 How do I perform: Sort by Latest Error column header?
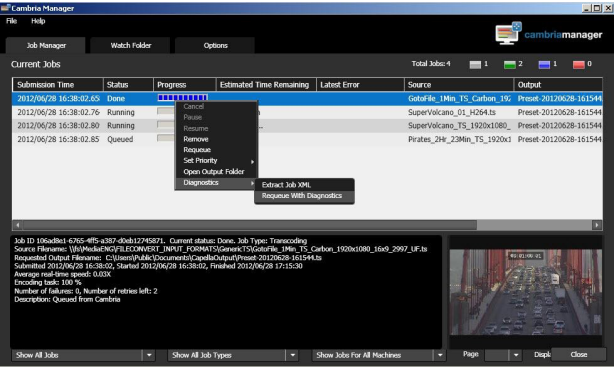tap(360, 85)
